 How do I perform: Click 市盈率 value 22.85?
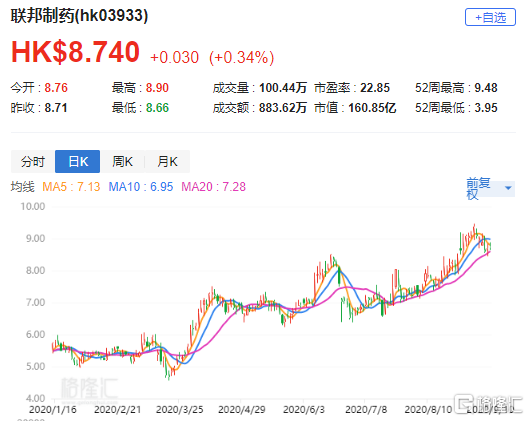click(375, 88)
